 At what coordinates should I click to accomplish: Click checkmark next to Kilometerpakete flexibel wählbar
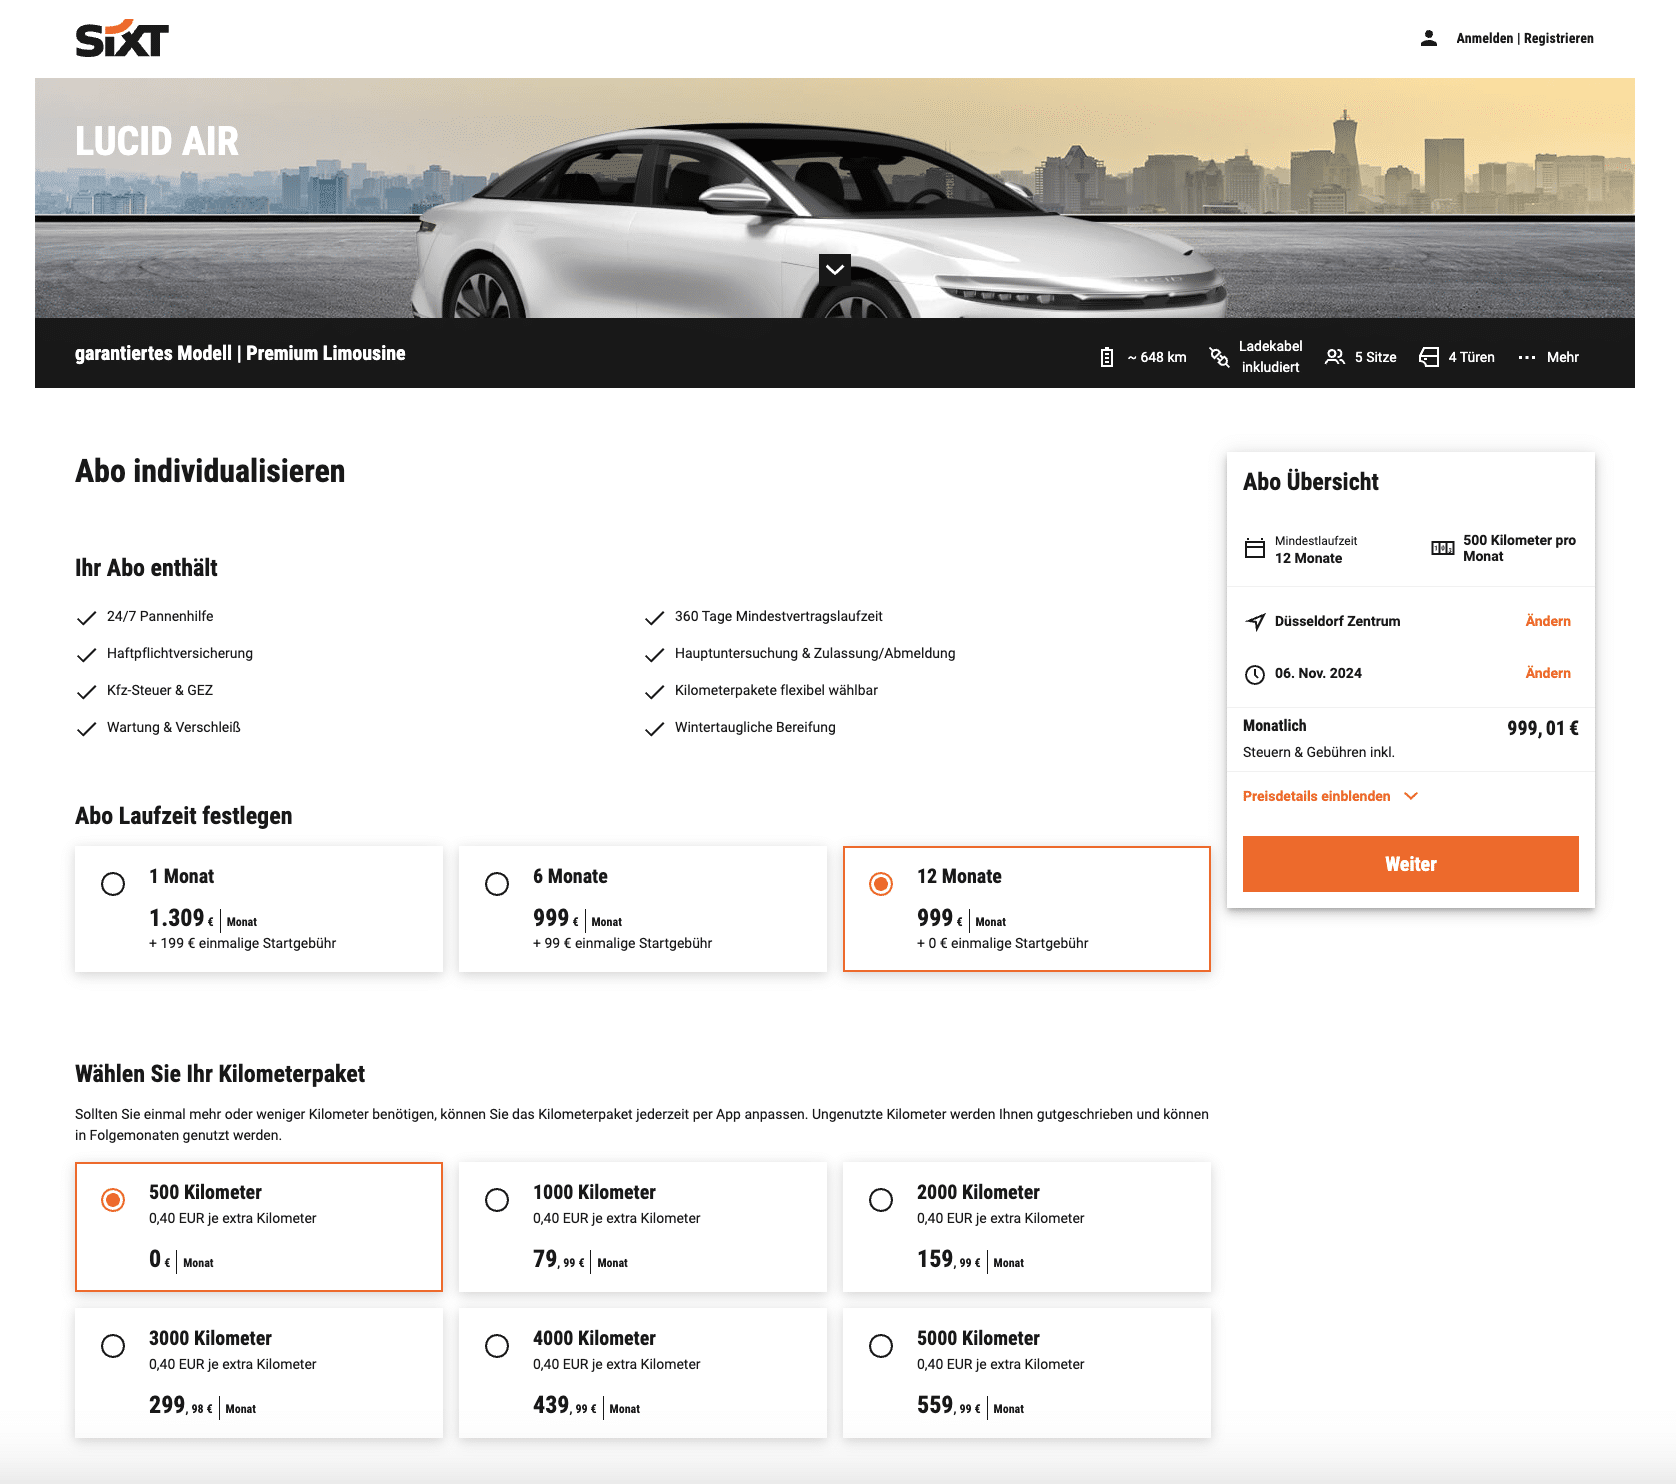coord(655,691)
